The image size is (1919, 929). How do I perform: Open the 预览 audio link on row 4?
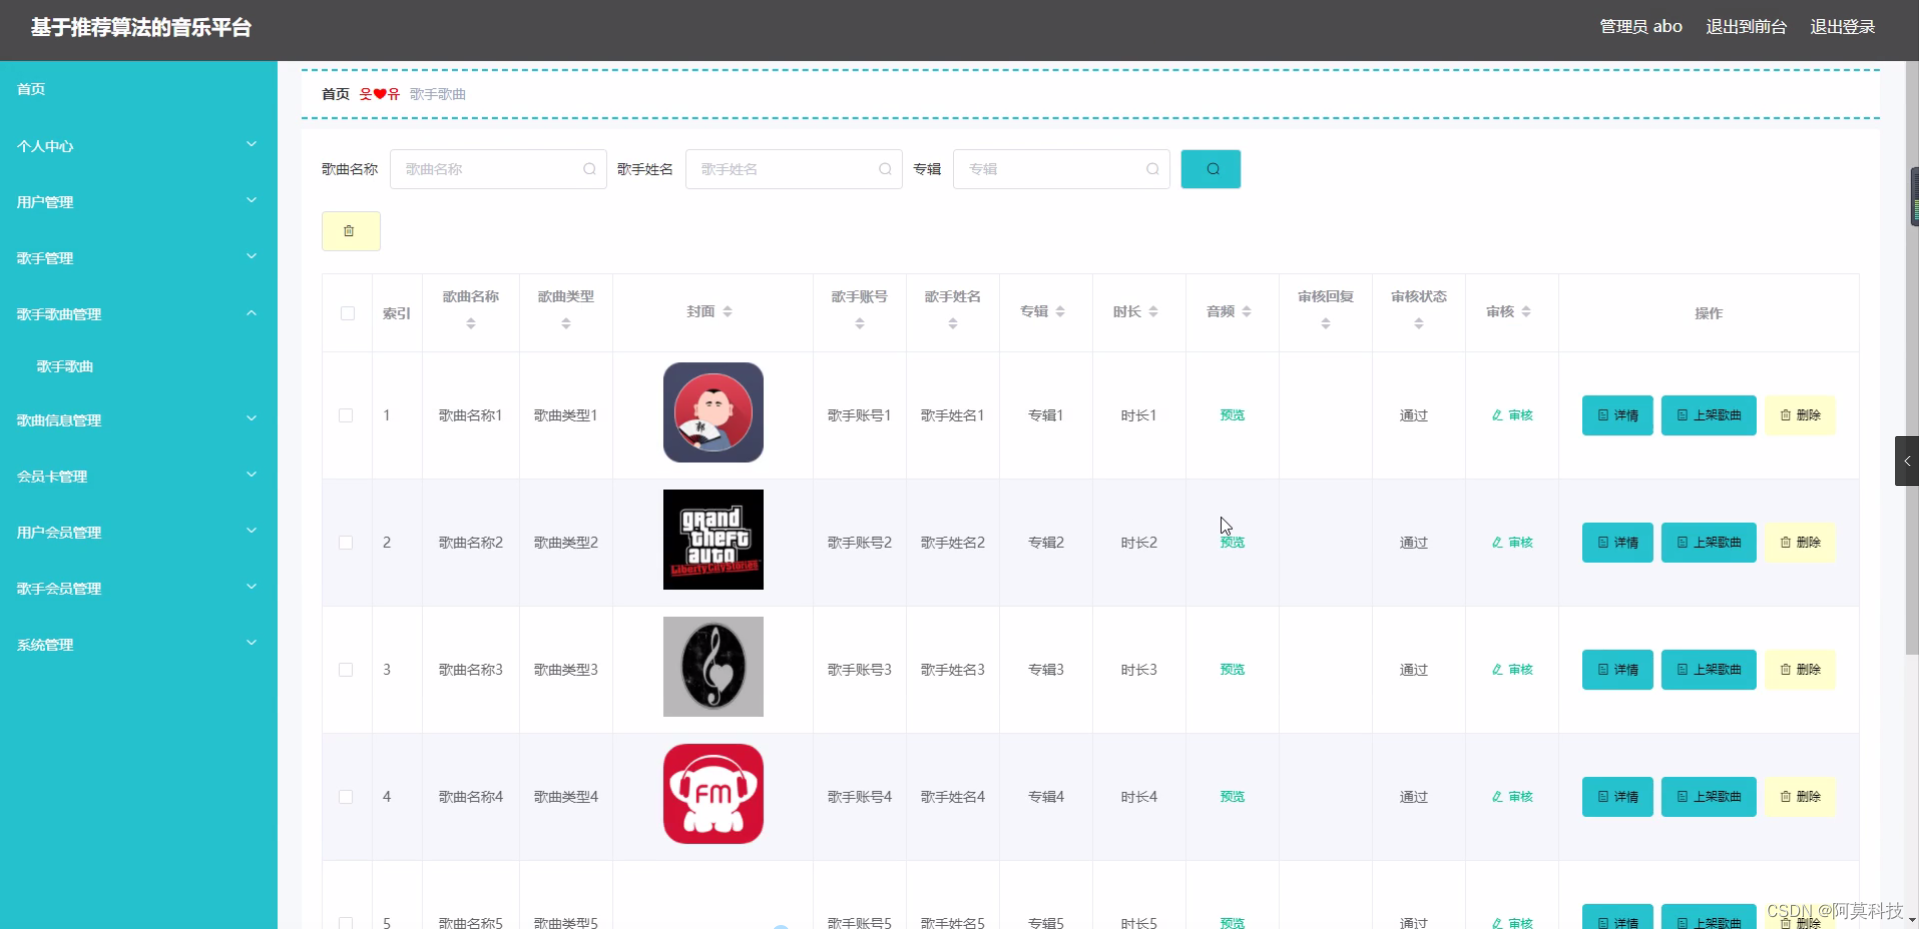pyautogui.click(x=1231, y=796)
